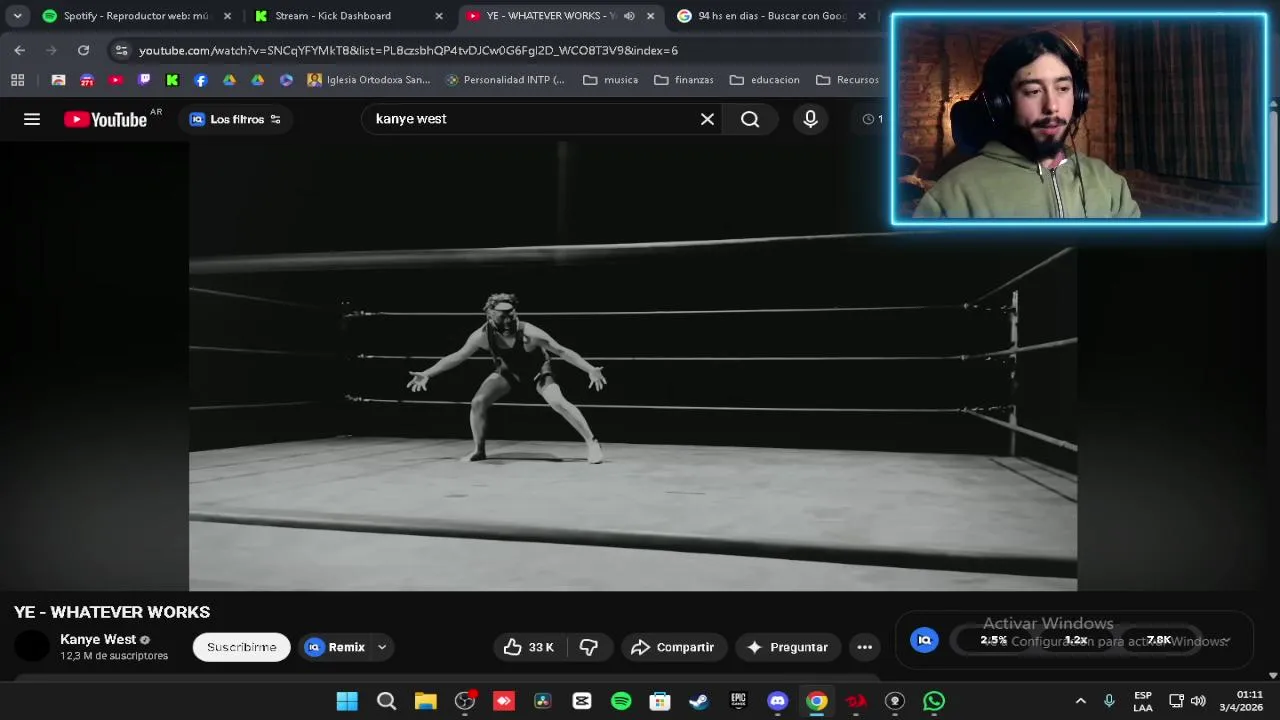Open Epic Games launcher from taskbar
The image size is (1280, 720).
pyautogui.click(x=738, y=701)
